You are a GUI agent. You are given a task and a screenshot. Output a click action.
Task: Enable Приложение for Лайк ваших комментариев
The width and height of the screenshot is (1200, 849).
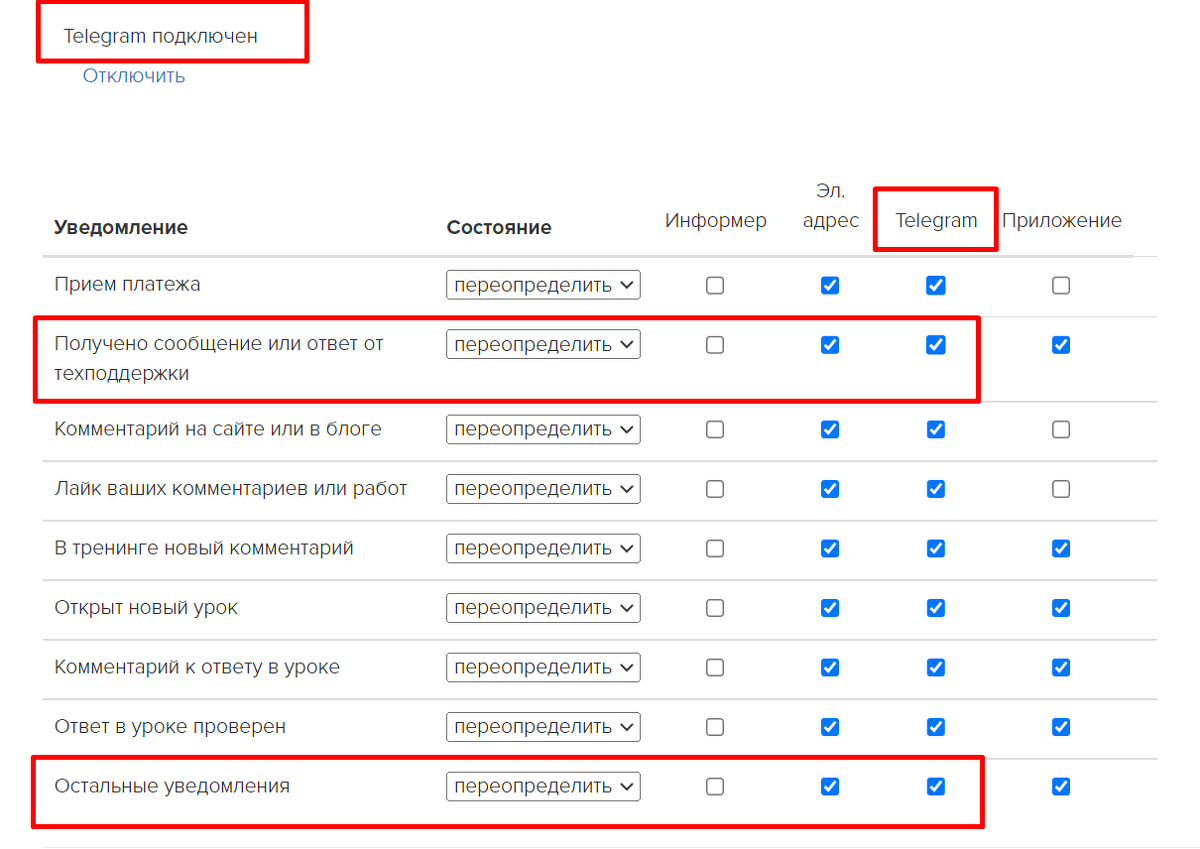point(1061,489)
